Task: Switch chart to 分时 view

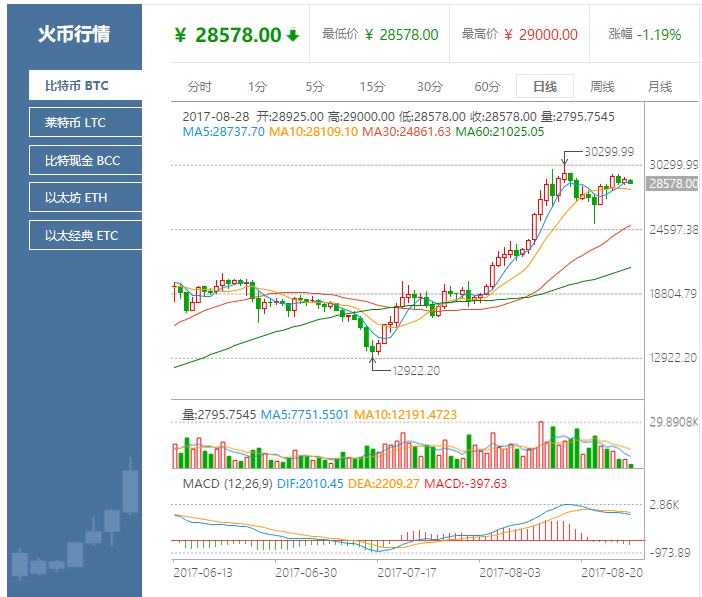Action: point(199,86)
